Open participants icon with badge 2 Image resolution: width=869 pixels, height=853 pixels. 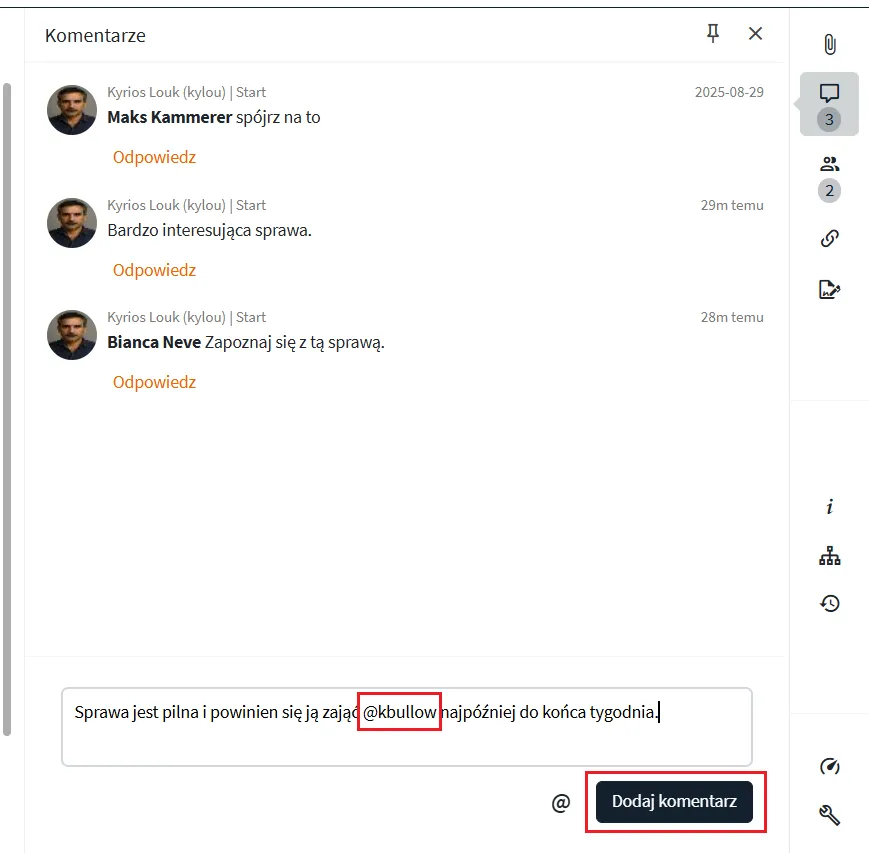pyautogui.click(x=830, y=178)
